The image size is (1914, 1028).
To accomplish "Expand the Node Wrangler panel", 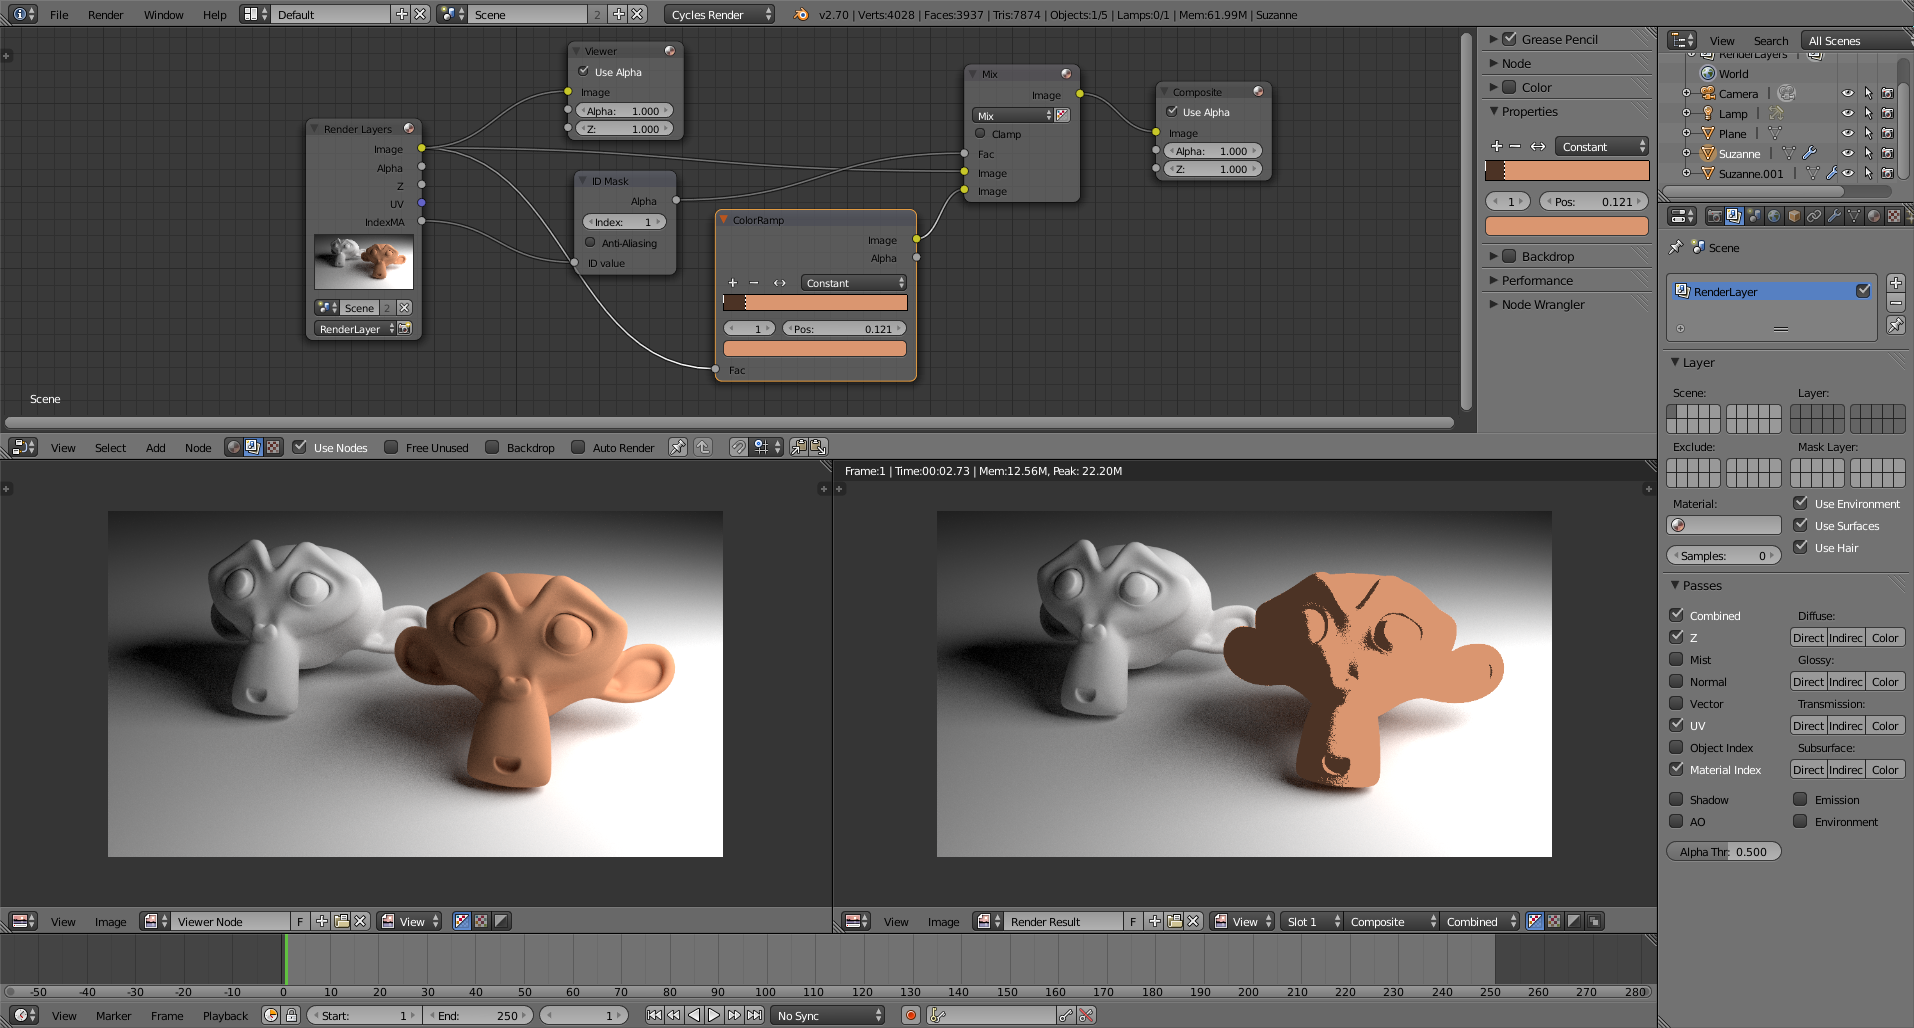I will point(1493,304).
